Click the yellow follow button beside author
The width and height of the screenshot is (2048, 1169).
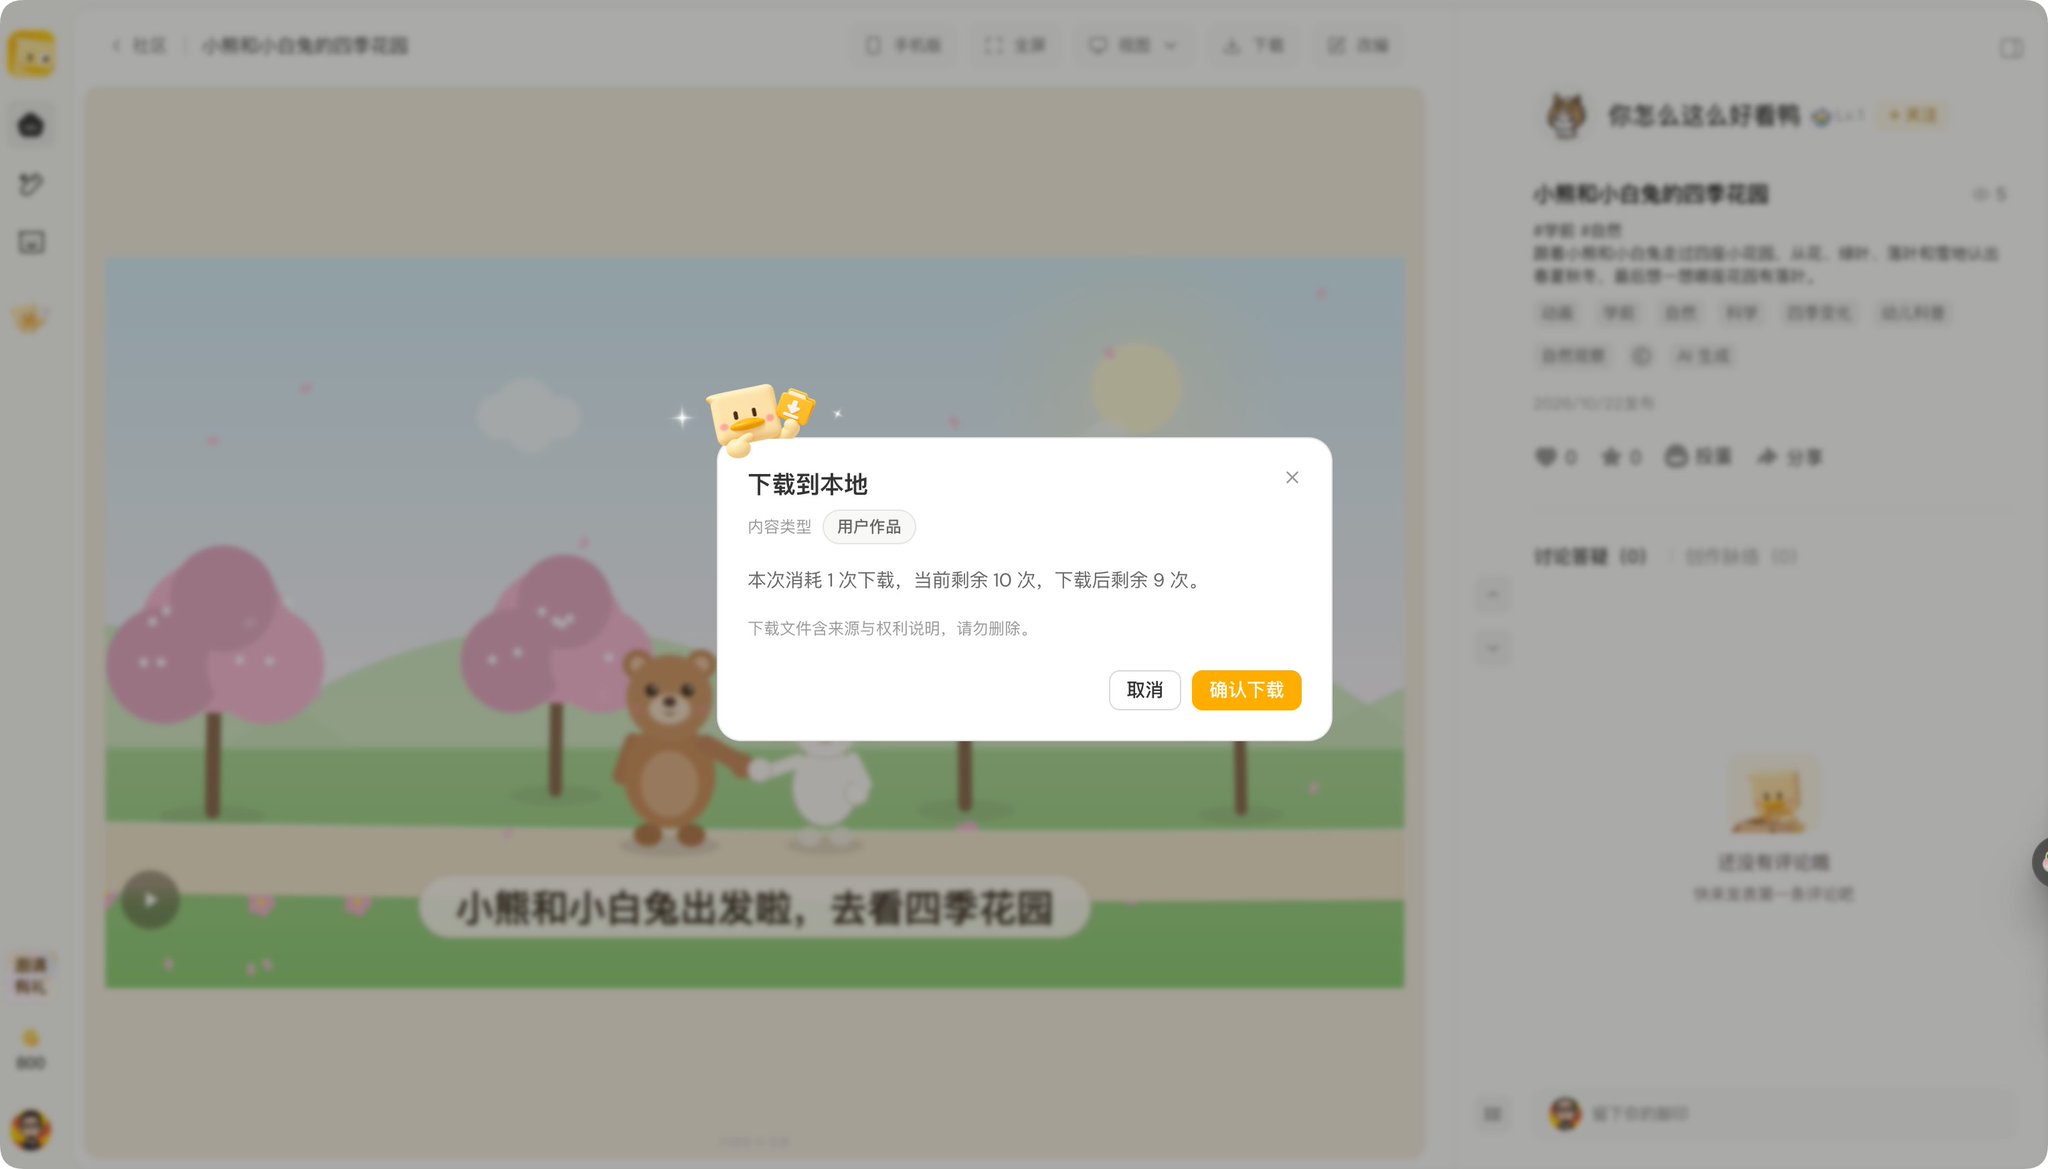[x=1912, y=116]
